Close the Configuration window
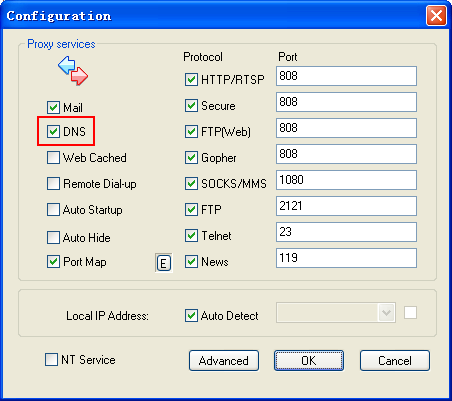452x401 pixels. pyautogui.click(x=436, y=15)
